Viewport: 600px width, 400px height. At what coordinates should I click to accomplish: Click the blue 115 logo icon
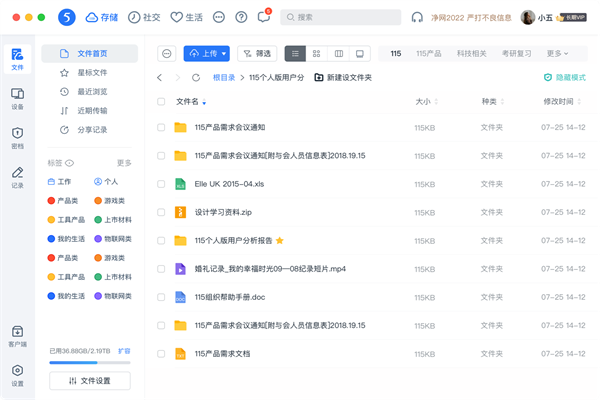tap(67, 17)
